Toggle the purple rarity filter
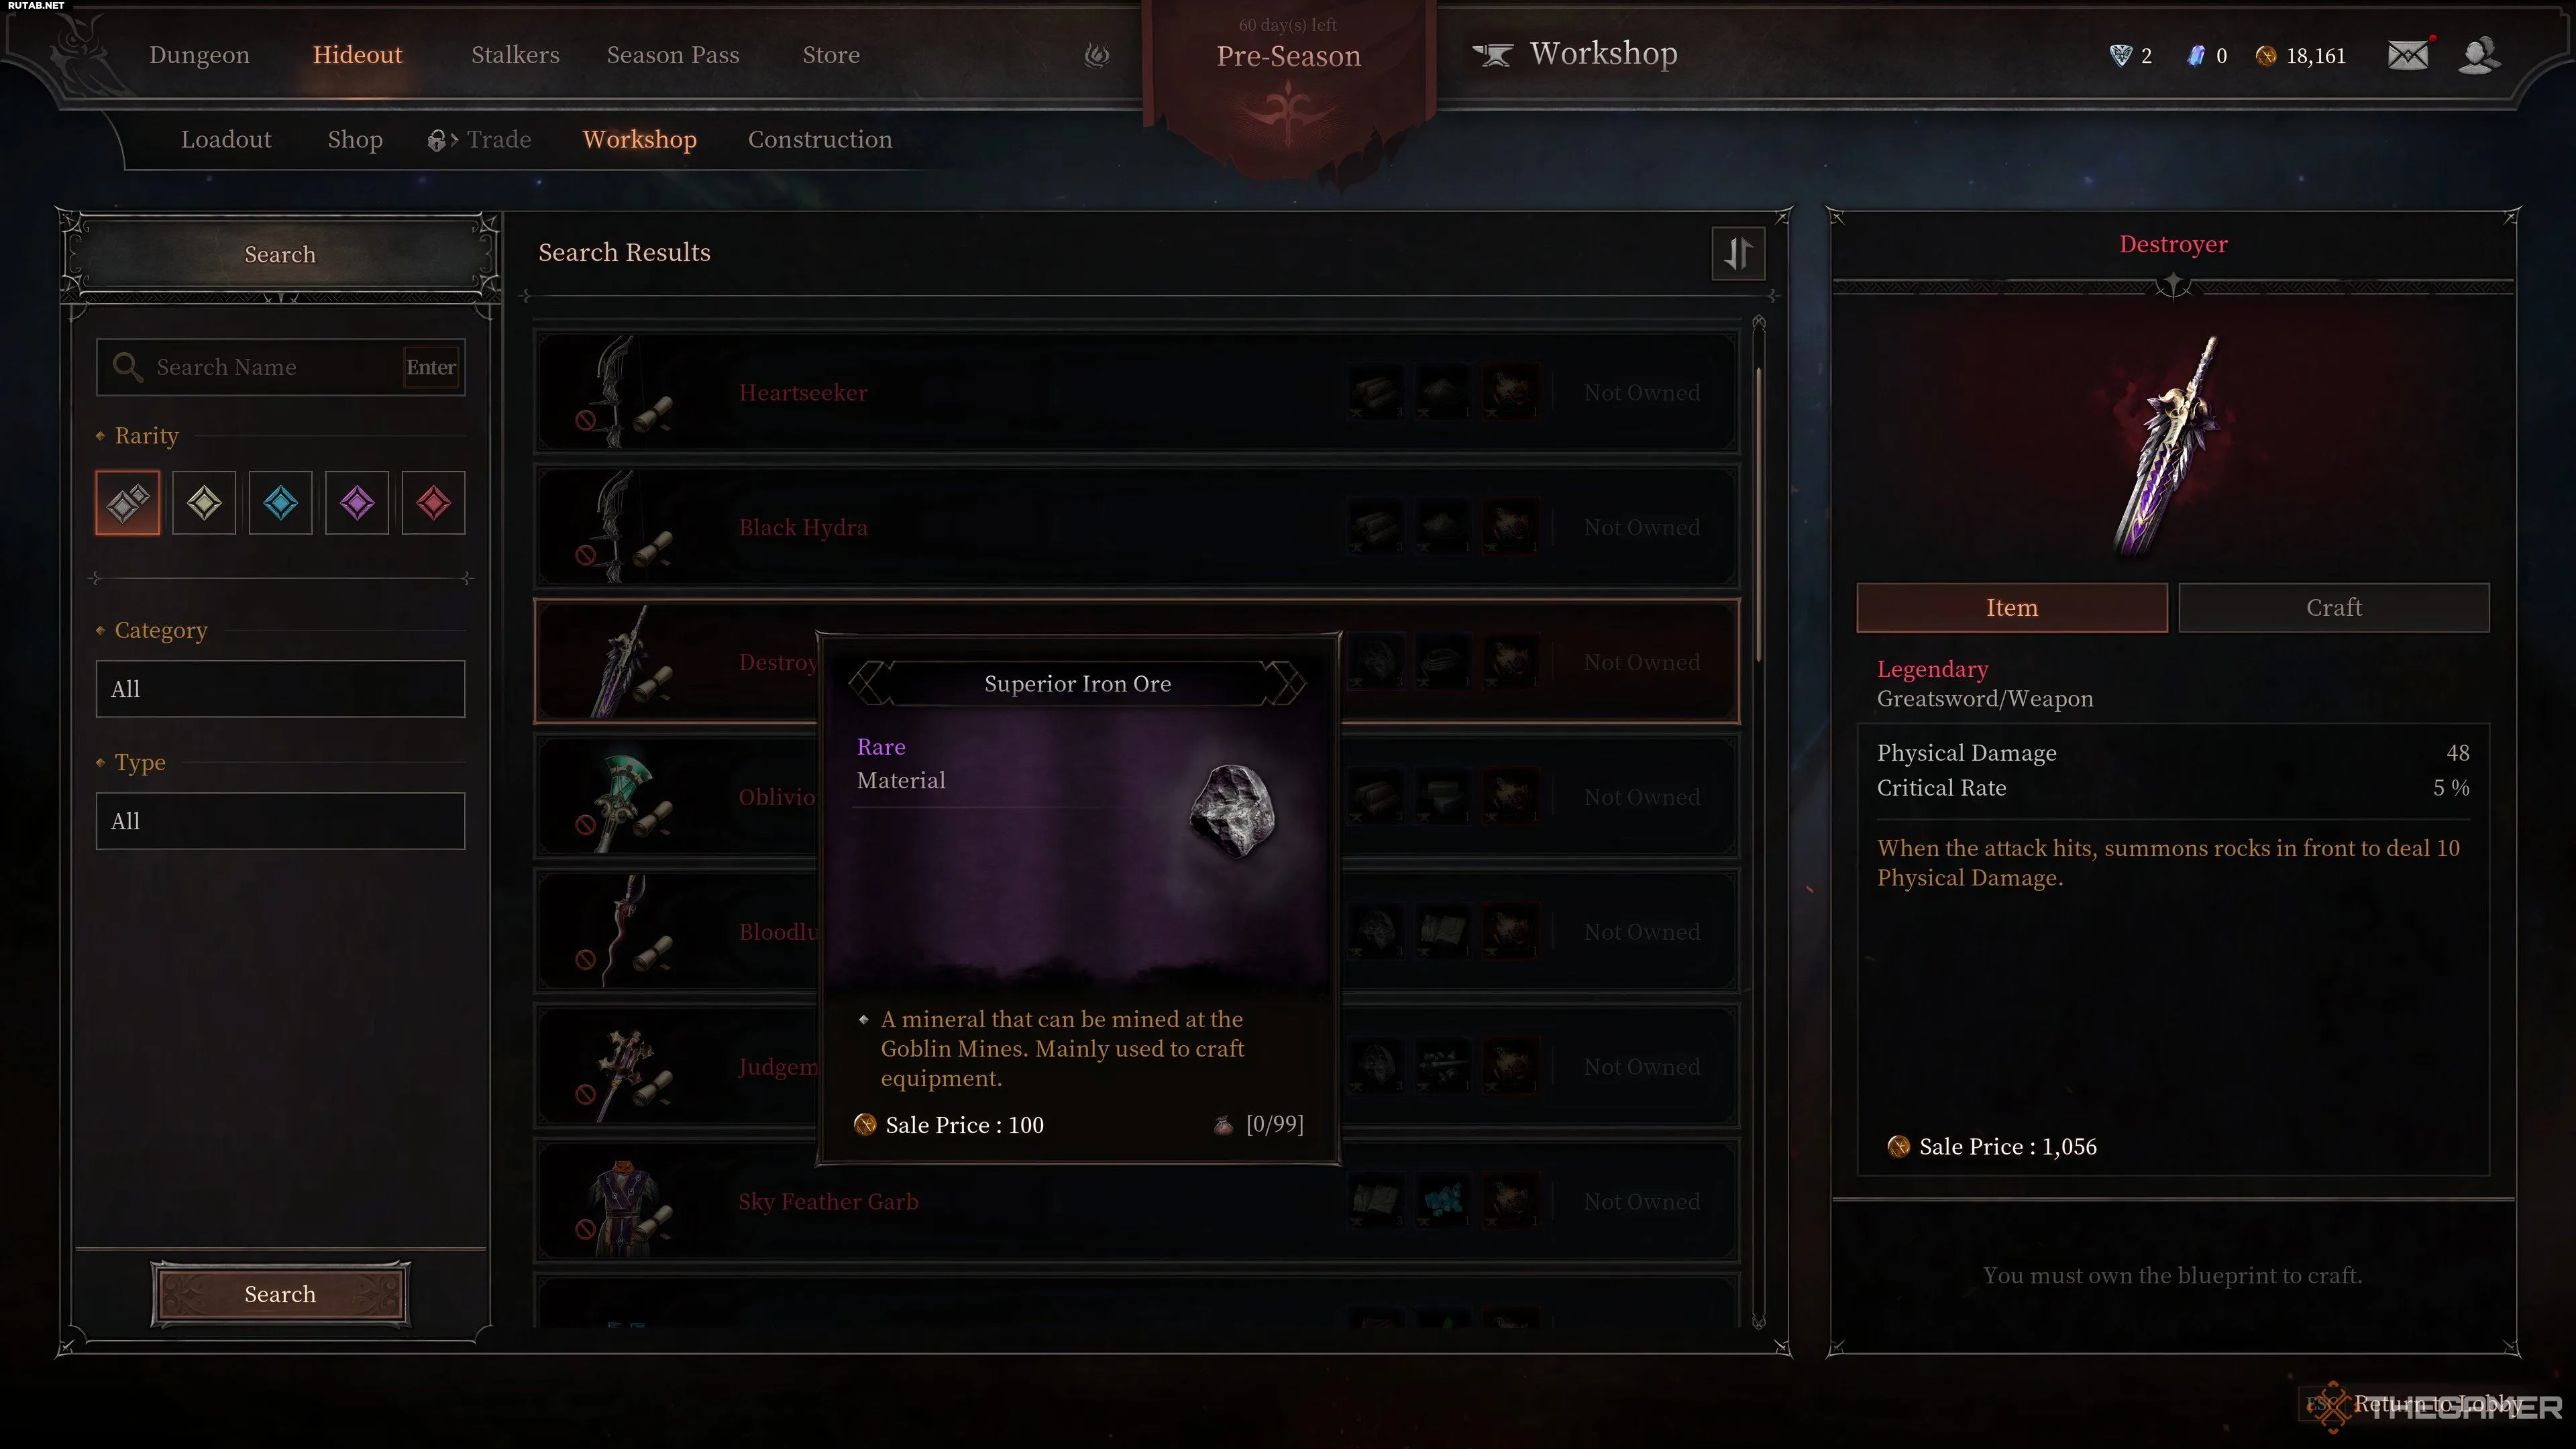Image resolution: width=2576 pixels, height=1449 pixels. click(x=357, y=503)
